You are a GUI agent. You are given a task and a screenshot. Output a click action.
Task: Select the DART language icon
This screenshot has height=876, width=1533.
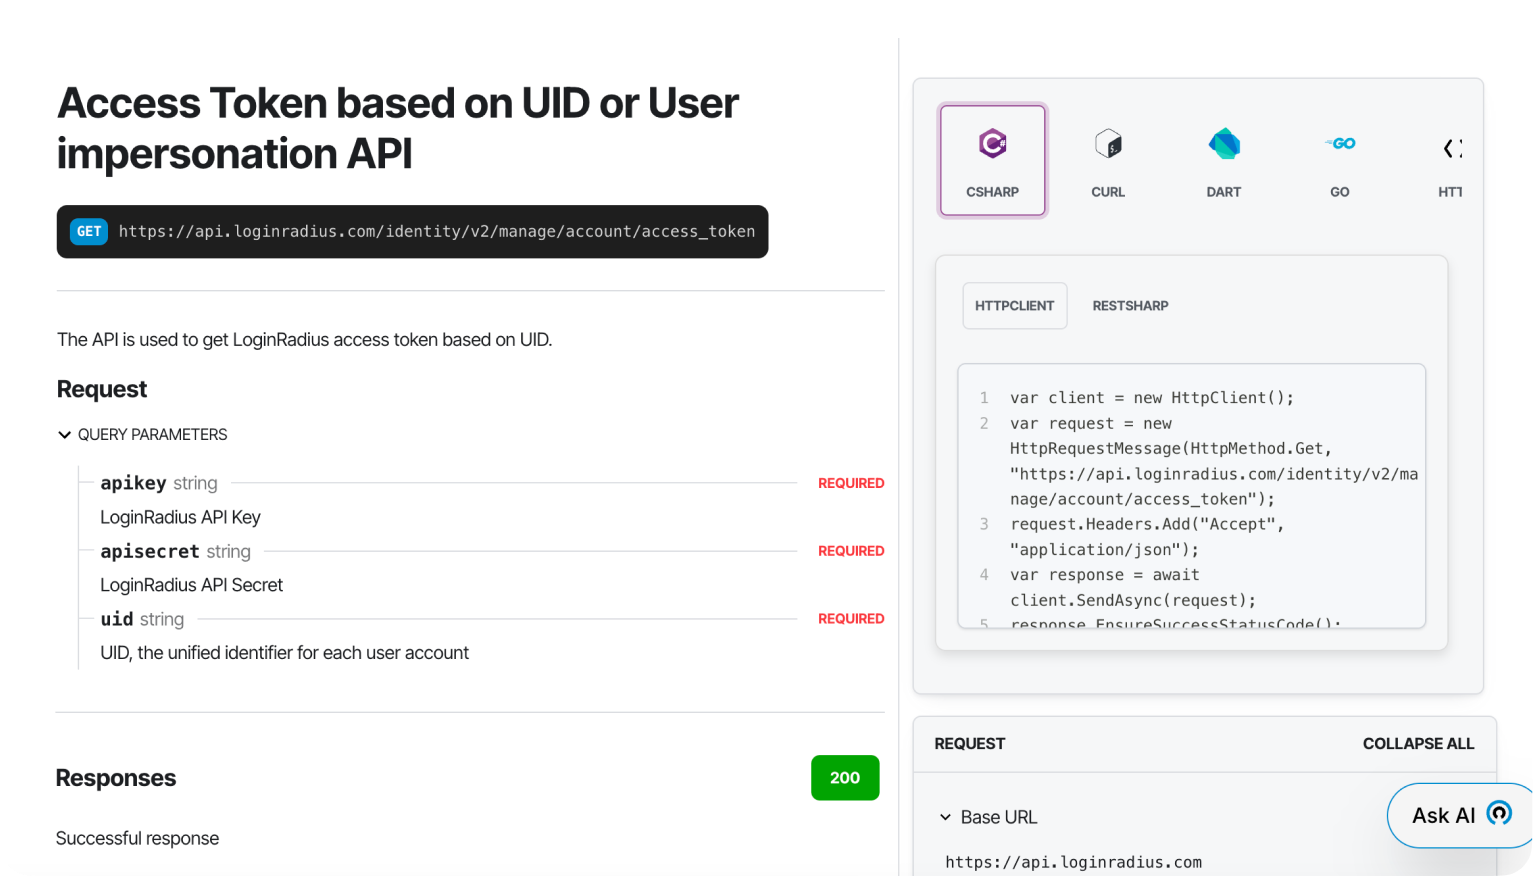coord(1224,160)
